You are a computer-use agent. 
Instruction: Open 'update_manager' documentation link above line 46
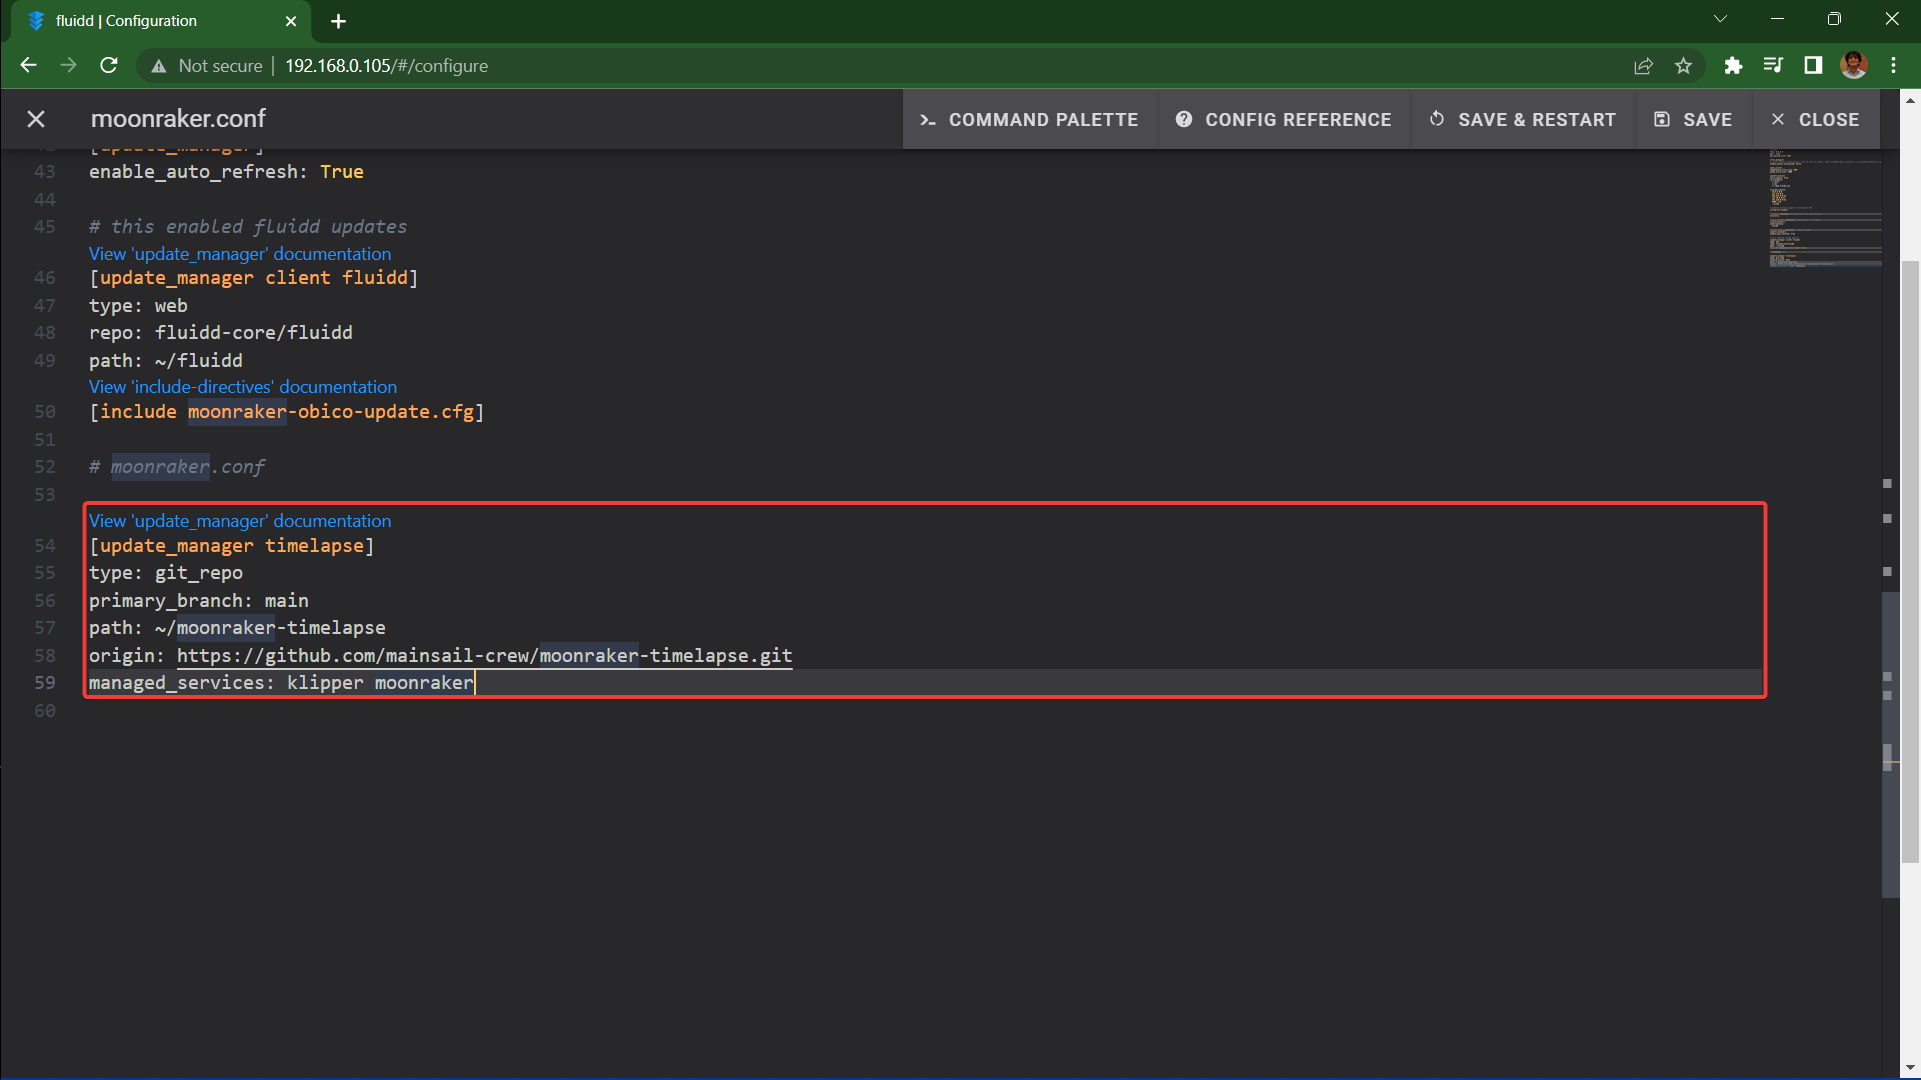tap(240, 254)
